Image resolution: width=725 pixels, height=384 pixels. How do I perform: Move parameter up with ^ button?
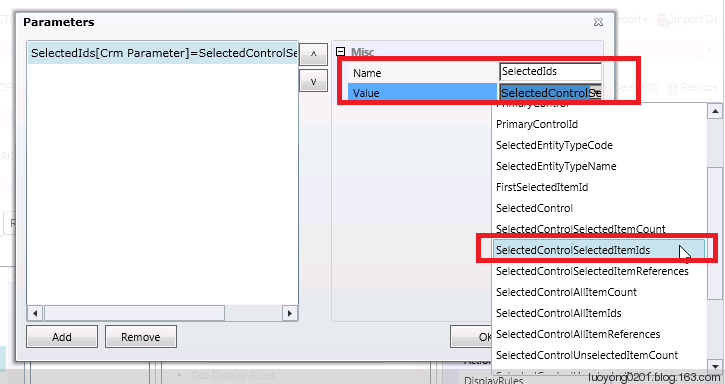[313, 55]
